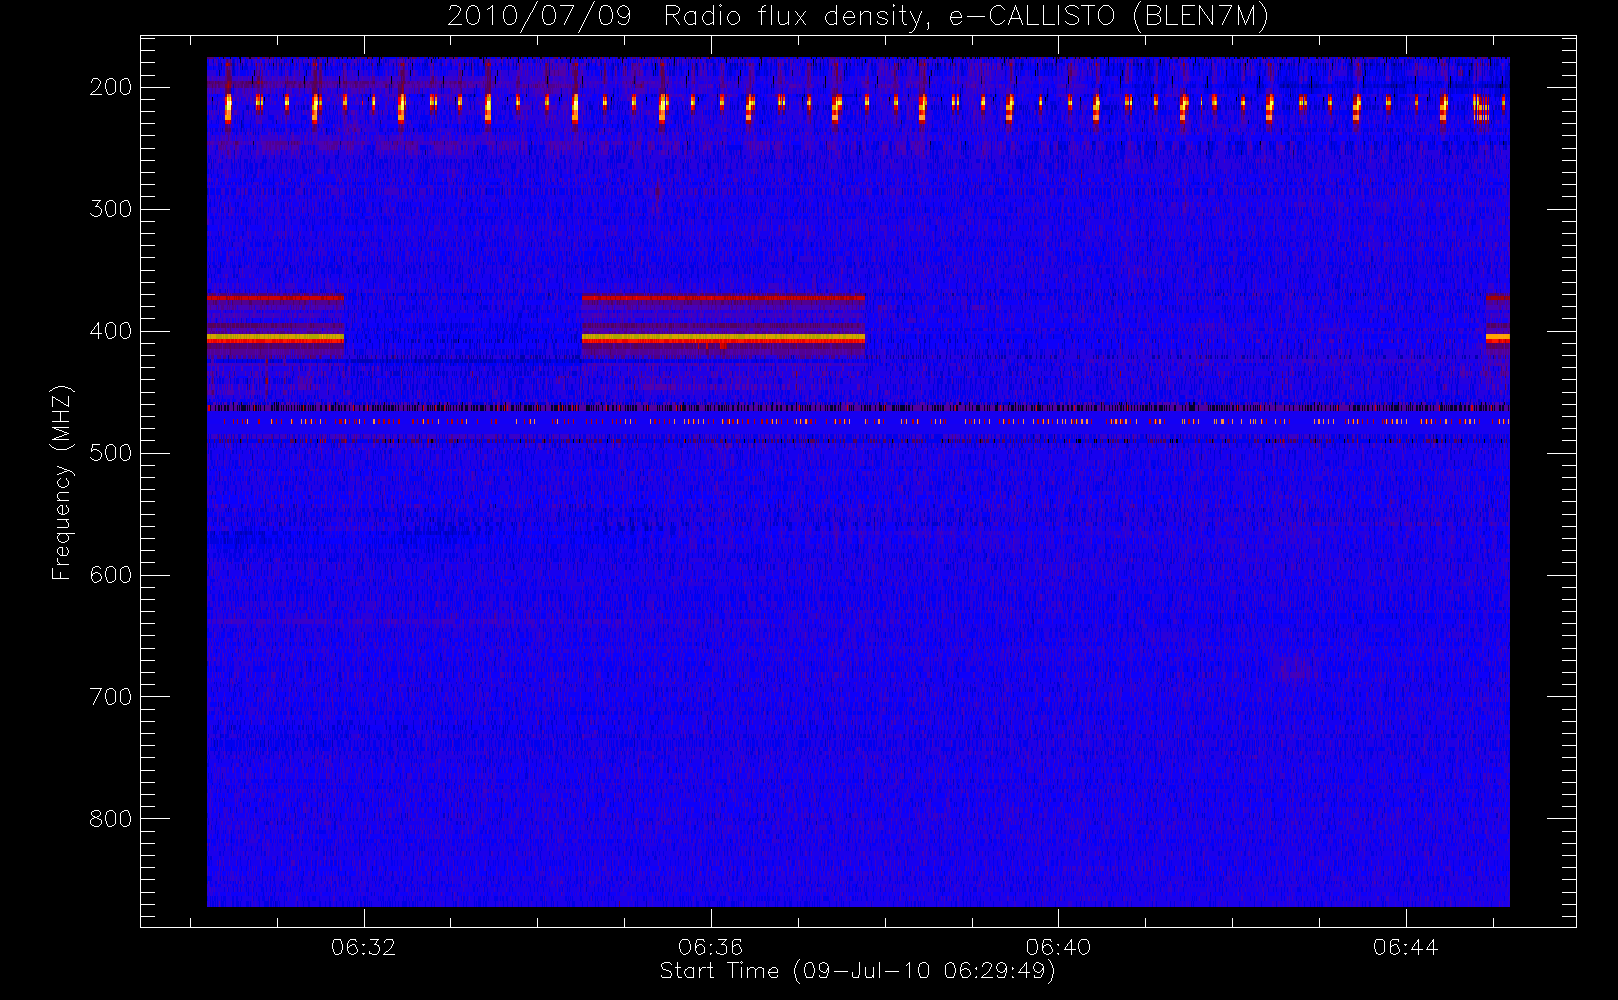Screen dimensions: 1618x1000
Task: Click the 500 frequency tick label
Action: point(111,453)
